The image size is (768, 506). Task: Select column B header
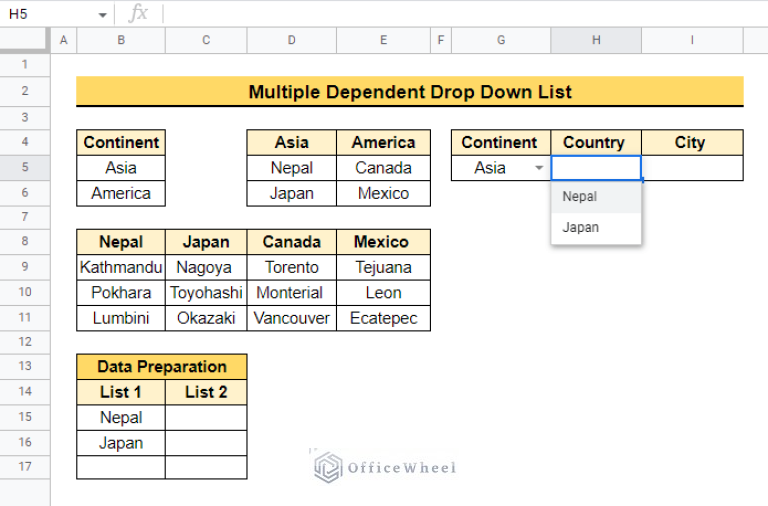(x=121, y=40)
